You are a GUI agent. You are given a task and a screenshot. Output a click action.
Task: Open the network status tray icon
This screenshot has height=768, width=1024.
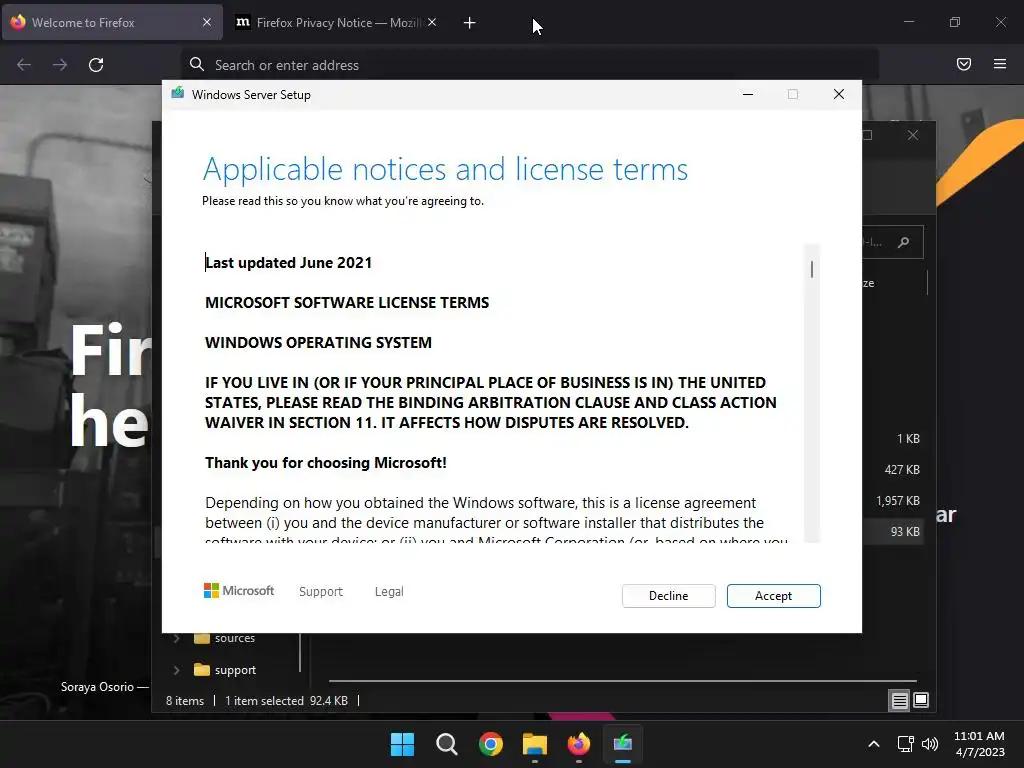(905, 744)
